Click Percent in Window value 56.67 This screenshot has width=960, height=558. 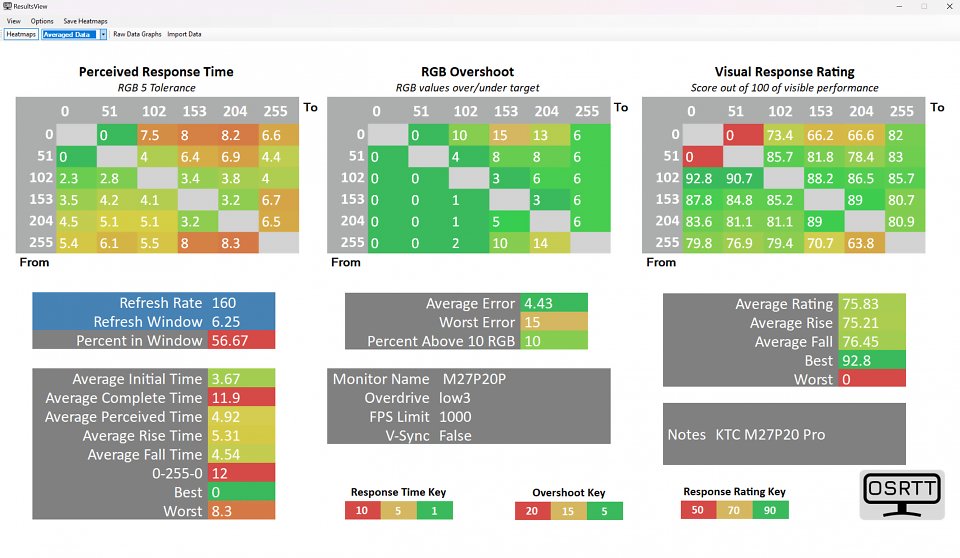coord(241,341)
